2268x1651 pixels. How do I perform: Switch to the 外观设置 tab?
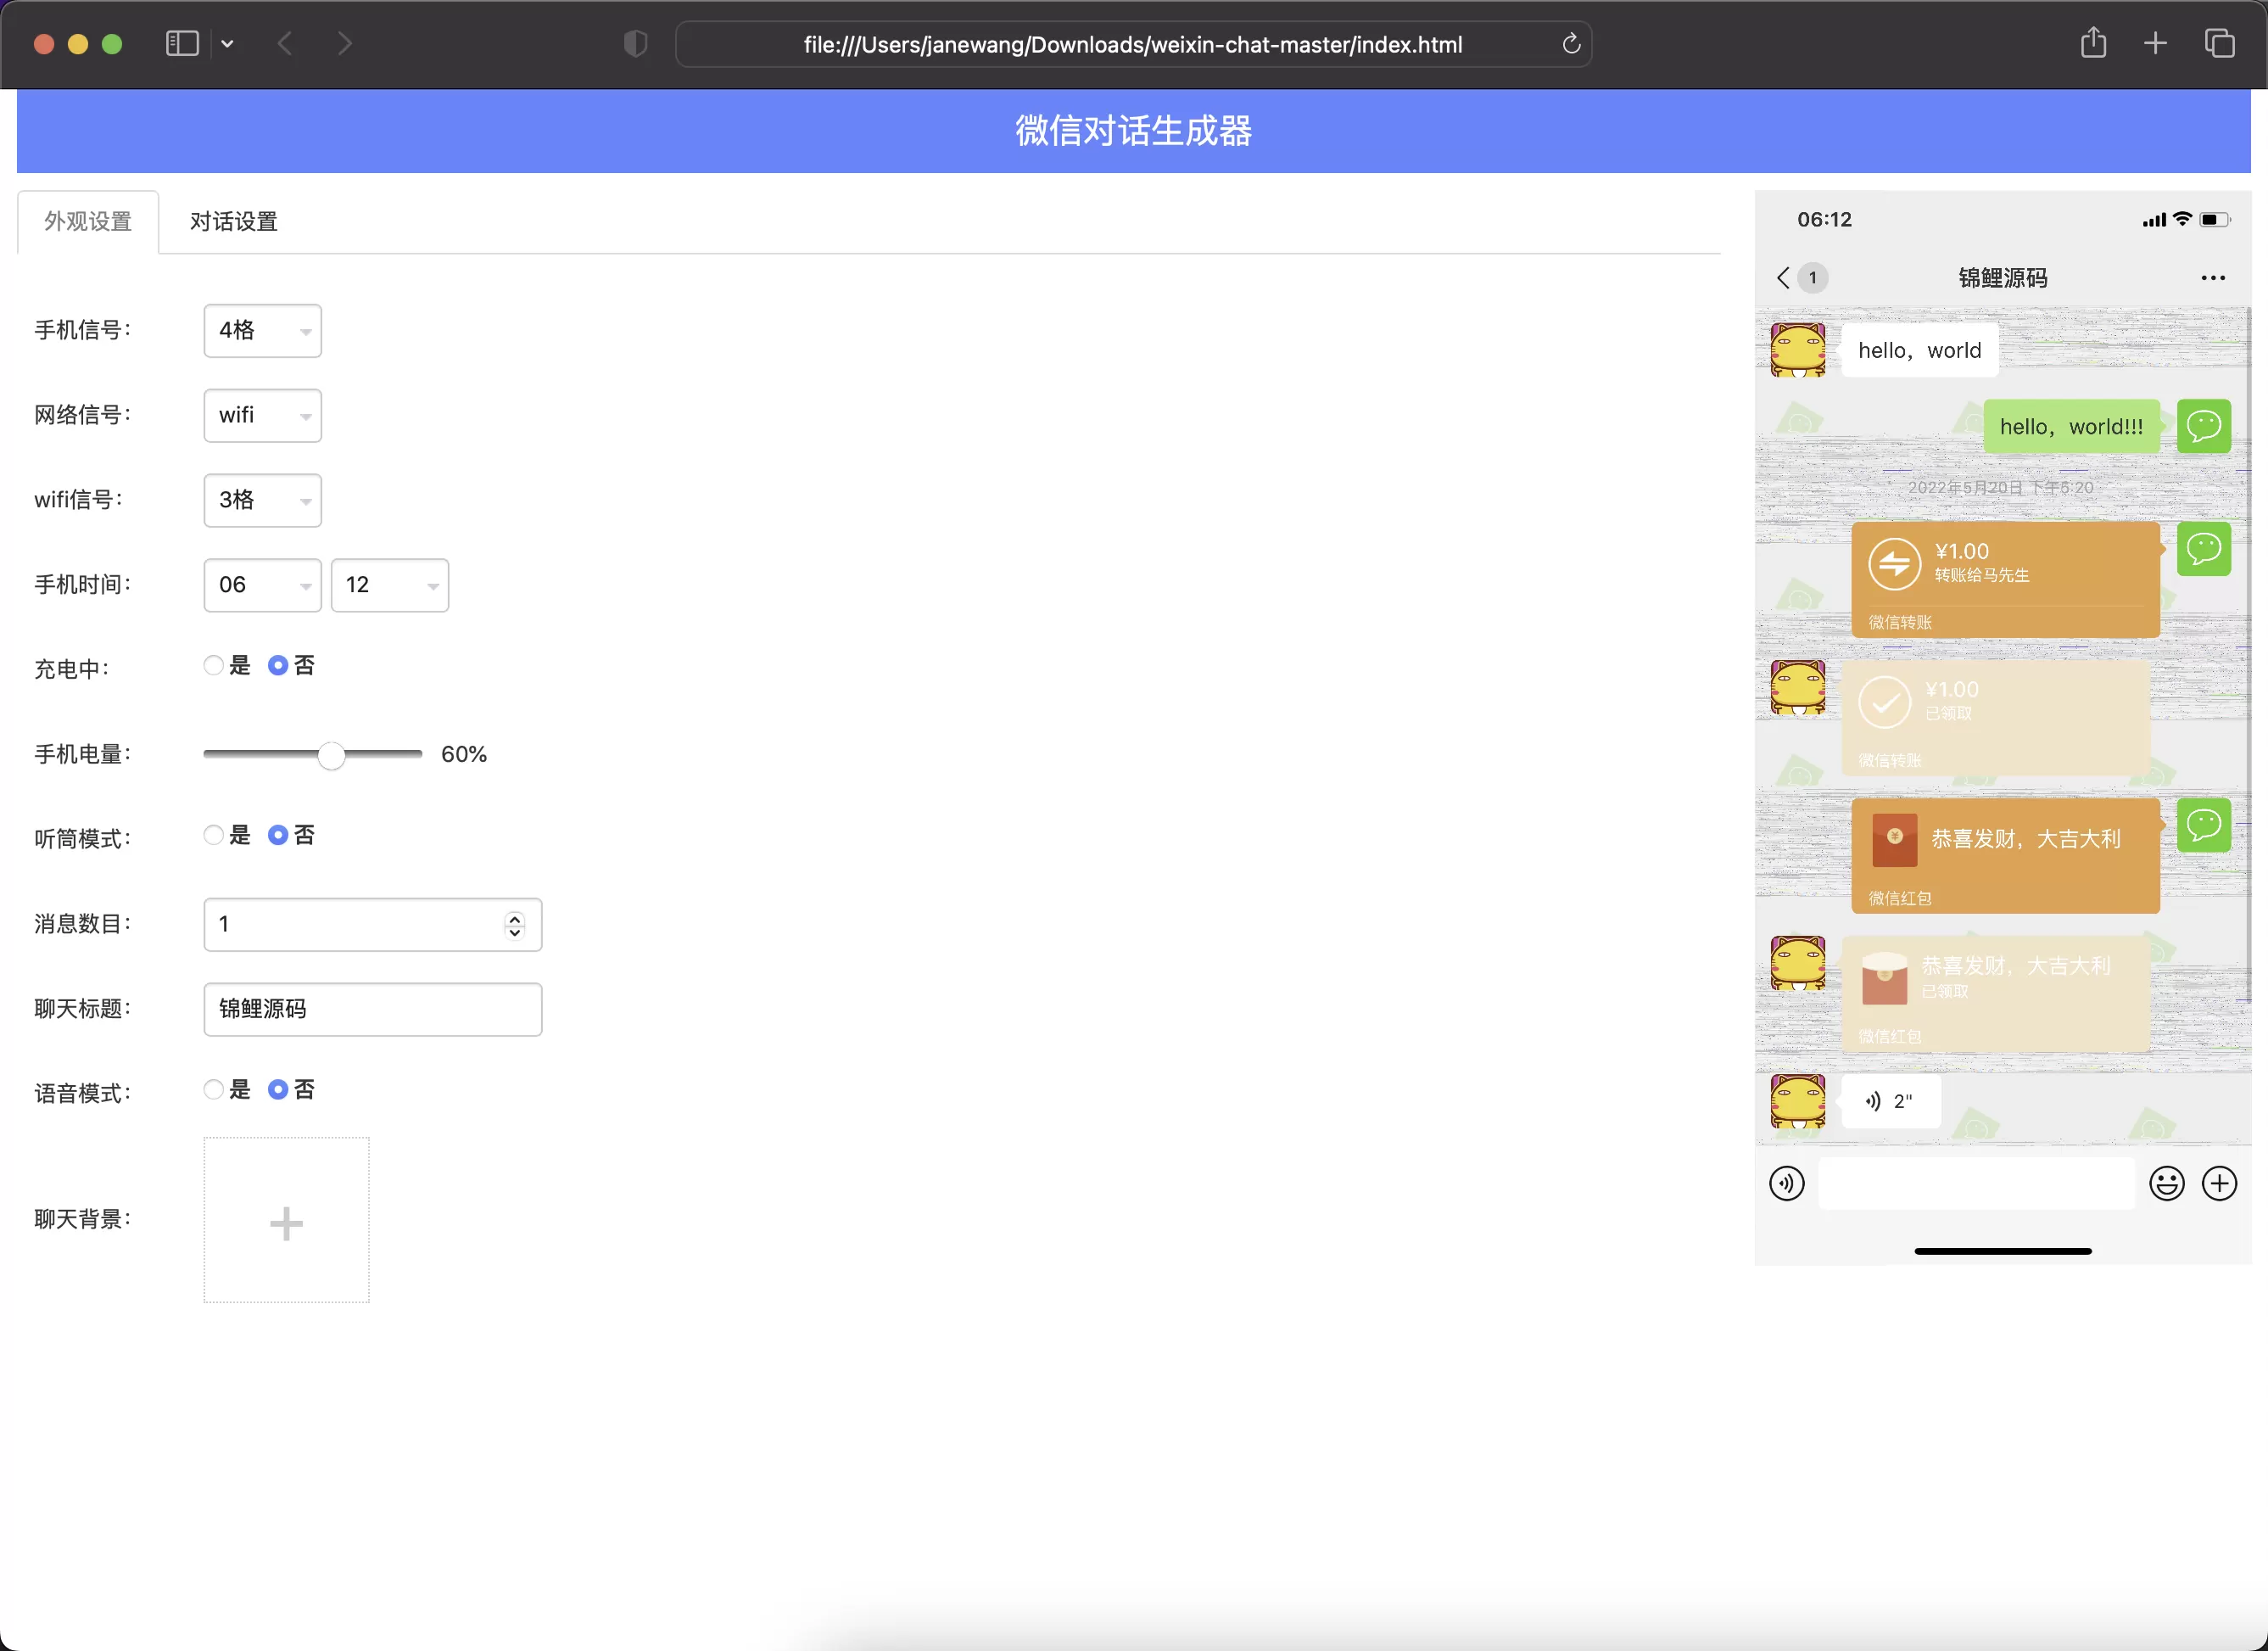pyautogui.click(x=88, y=221)
